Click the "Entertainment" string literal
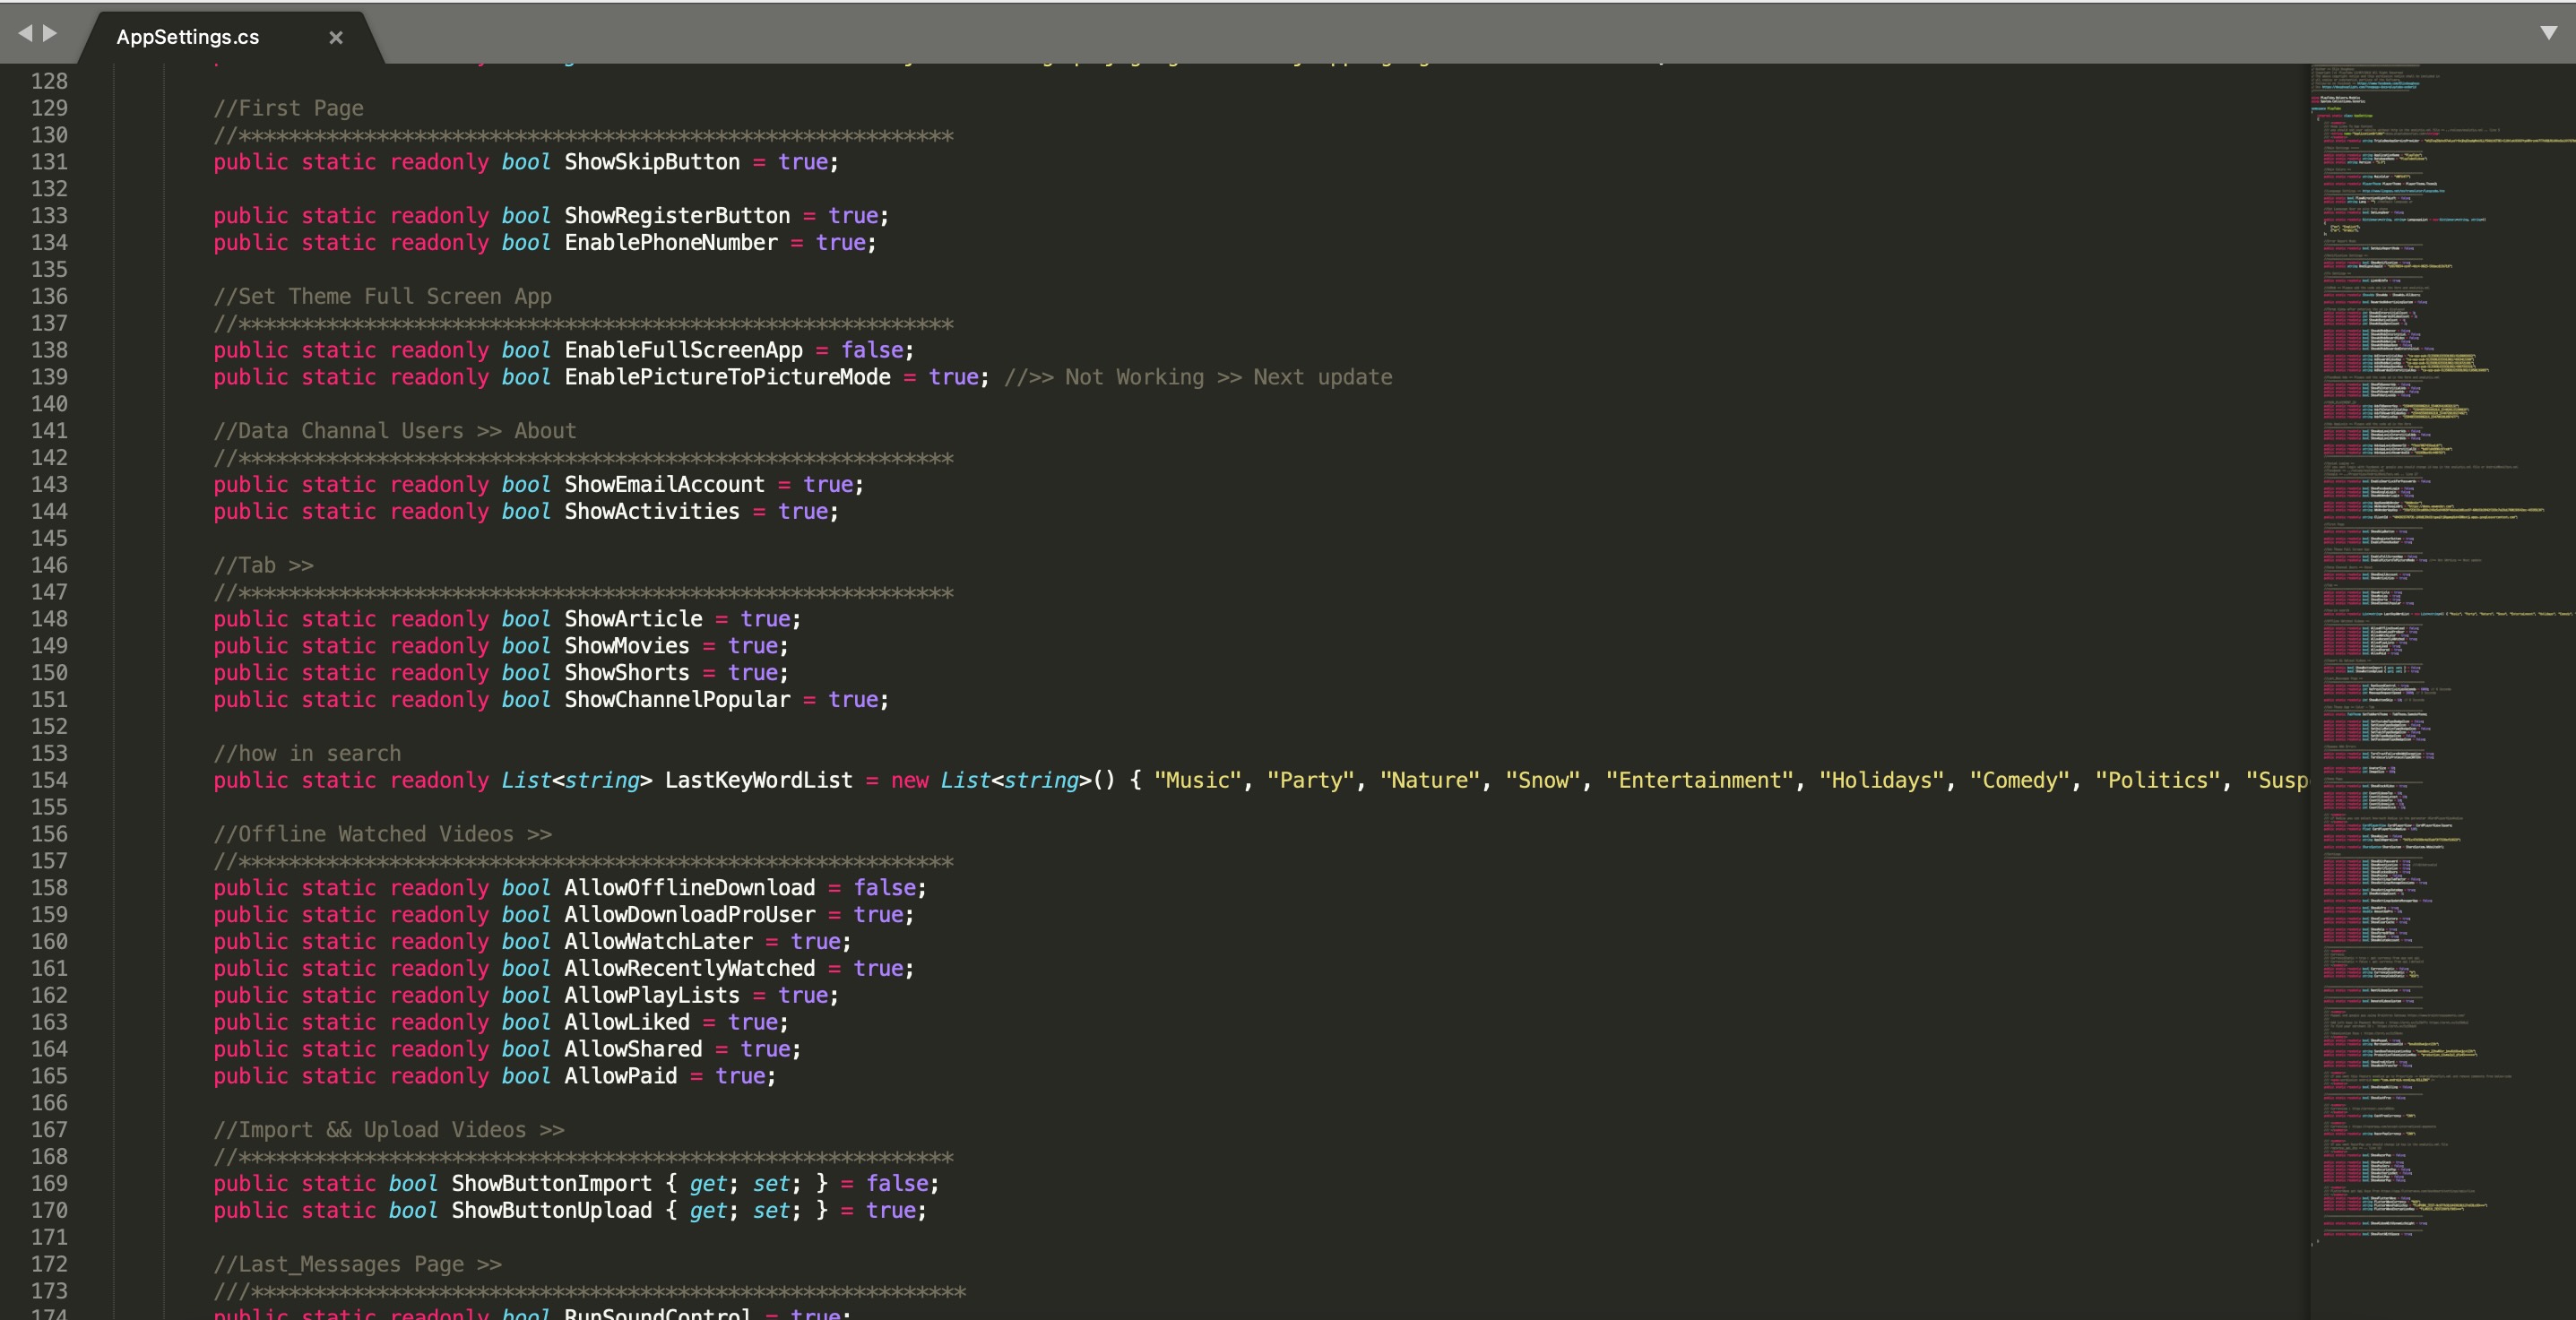 (1699, 780)
